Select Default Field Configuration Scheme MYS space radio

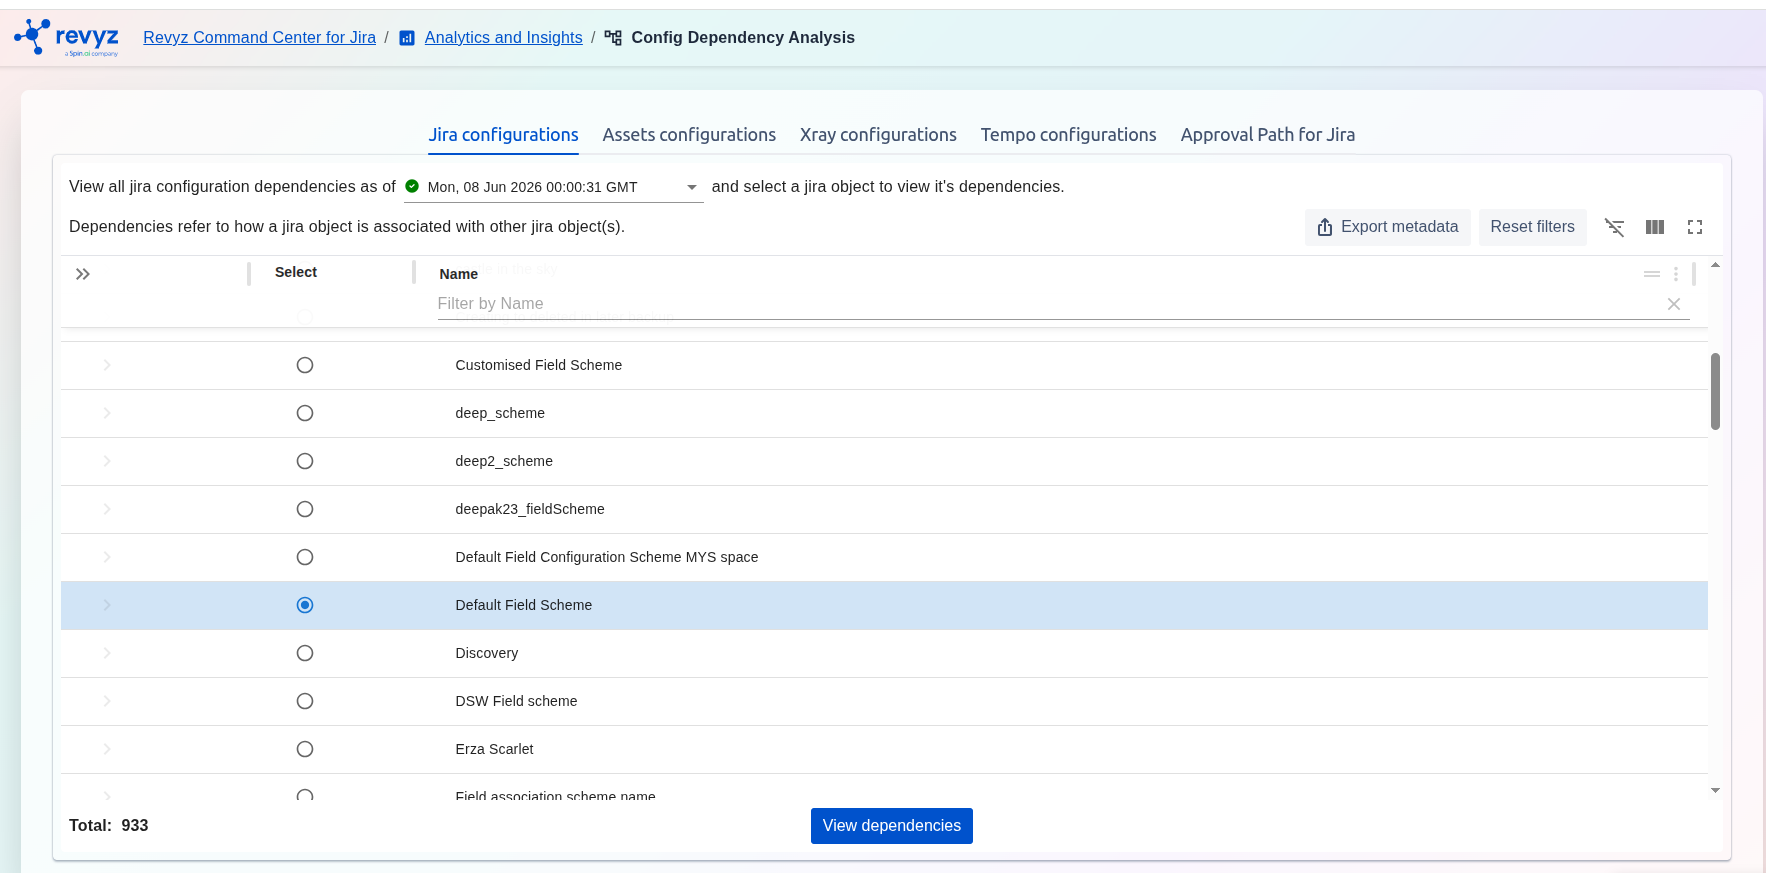click(305, 557)
